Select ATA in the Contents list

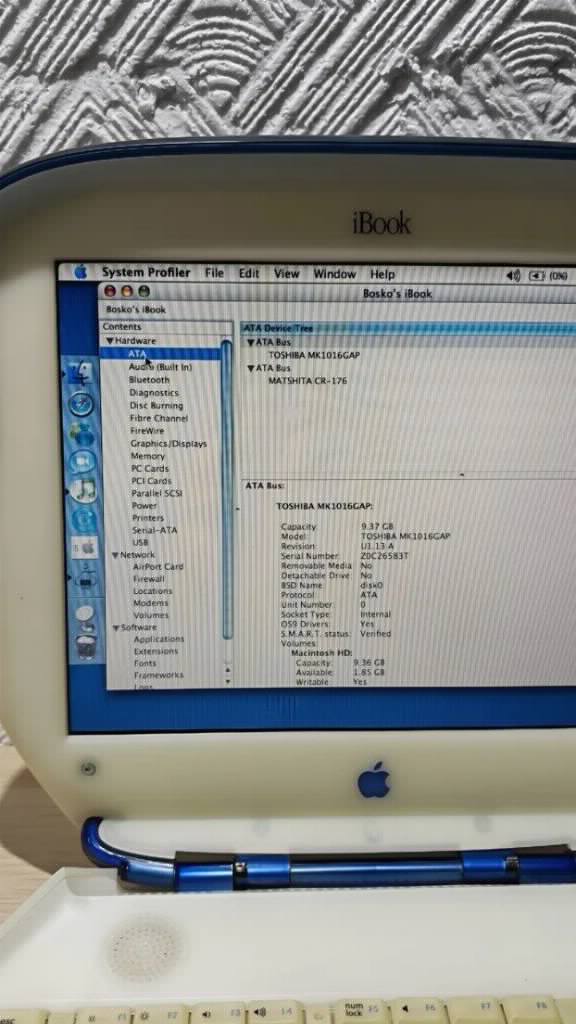[160, 353]
